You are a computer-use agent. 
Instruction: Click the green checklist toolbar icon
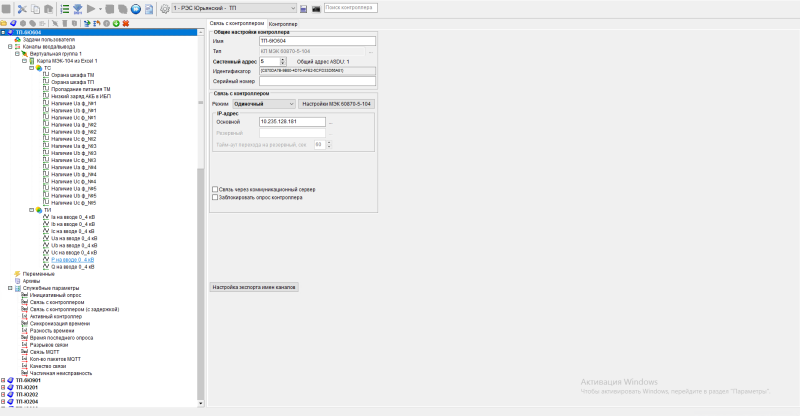point(65,9)
